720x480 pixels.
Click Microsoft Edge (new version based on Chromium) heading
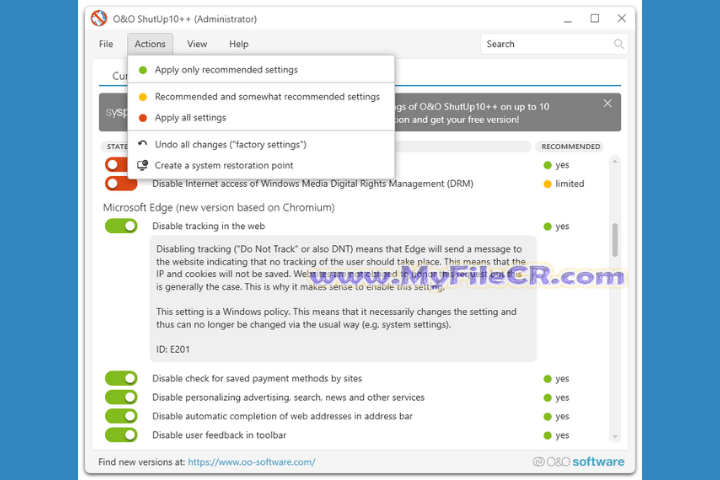pos(219,208)
